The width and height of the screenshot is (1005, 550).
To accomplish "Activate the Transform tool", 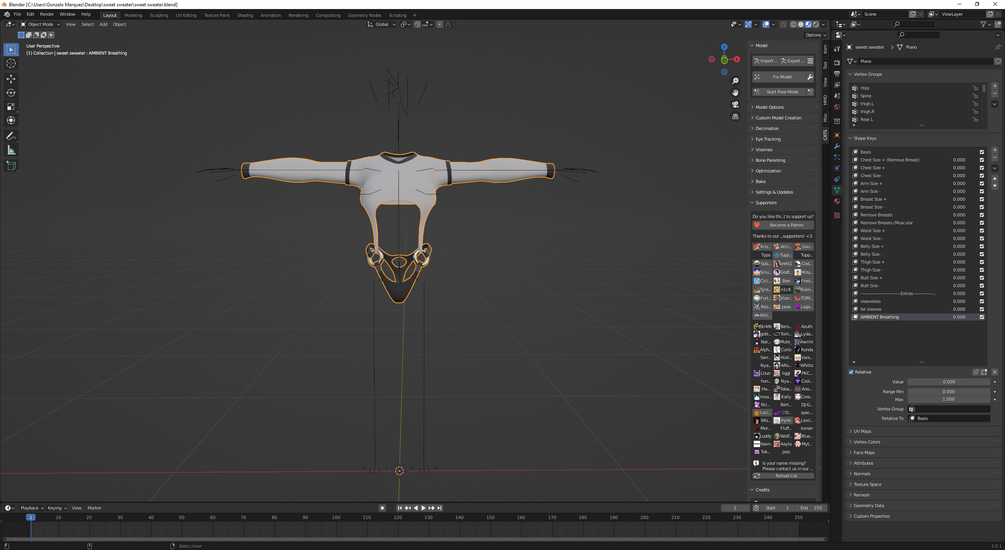I will [11, 121].
